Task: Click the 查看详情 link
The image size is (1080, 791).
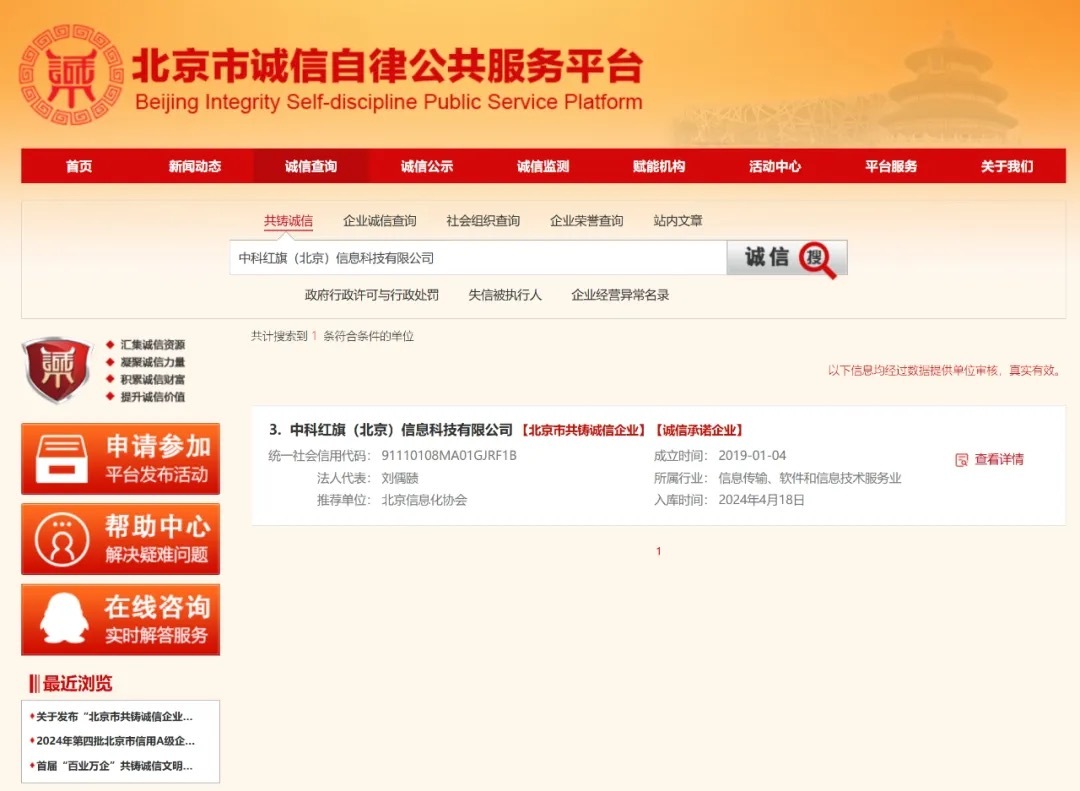Action: click(x=999, y=460)
